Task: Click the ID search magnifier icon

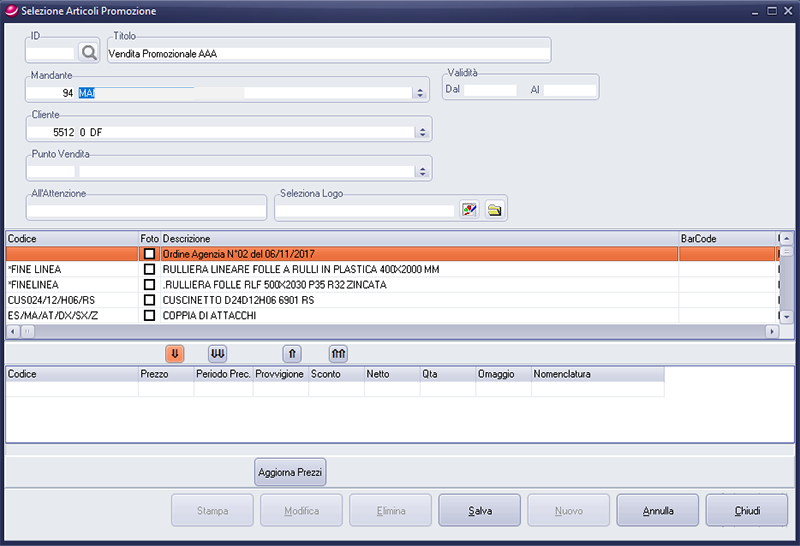Action: 90,53
